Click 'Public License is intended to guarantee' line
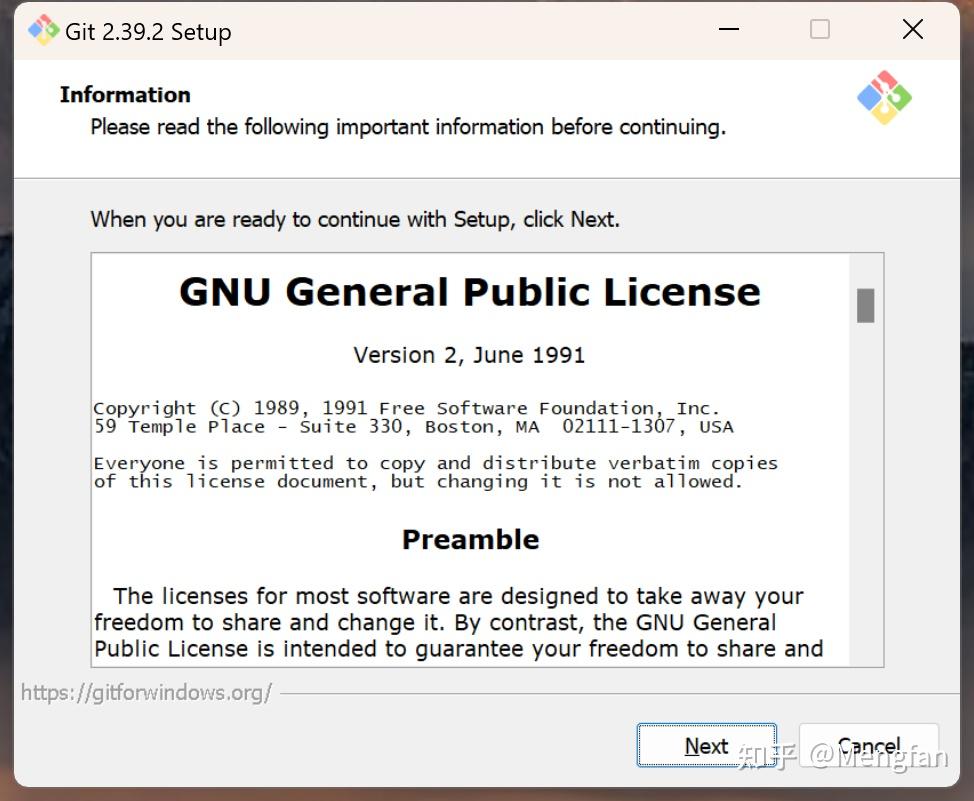Image resolution: width=974 pixels, height=801 pixels. 458,648
